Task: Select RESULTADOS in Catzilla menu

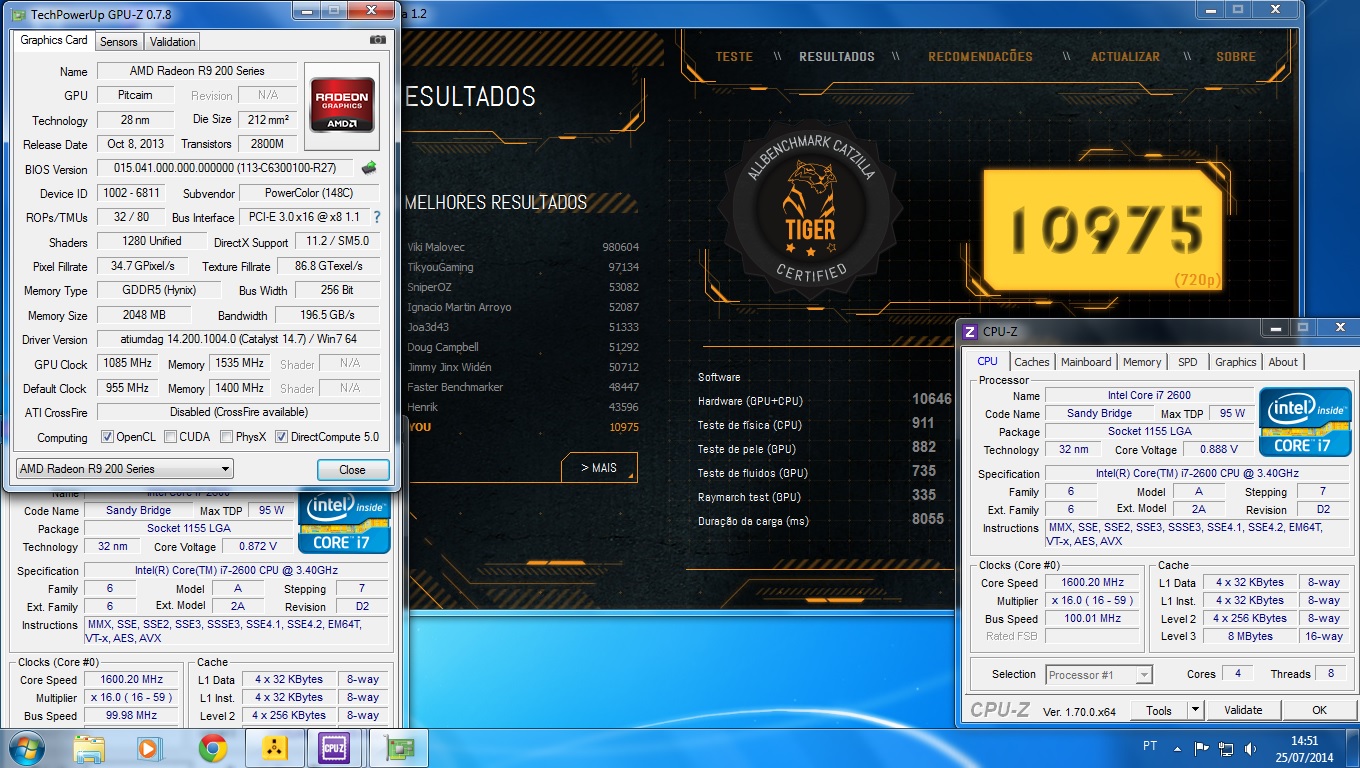Action: coord(837,57)
